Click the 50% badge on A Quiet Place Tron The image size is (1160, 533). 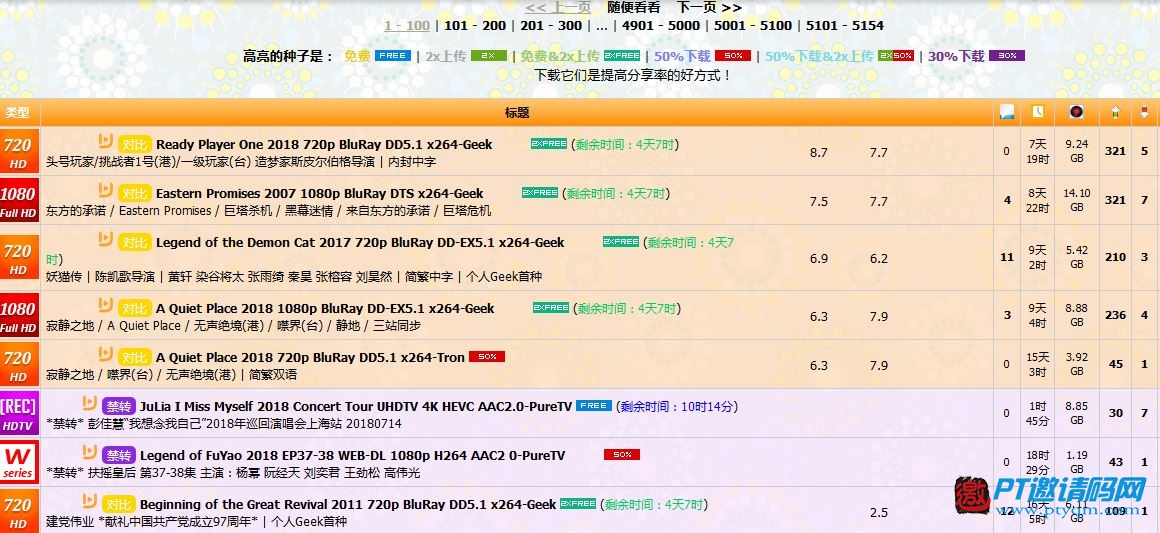pos(487,357)
